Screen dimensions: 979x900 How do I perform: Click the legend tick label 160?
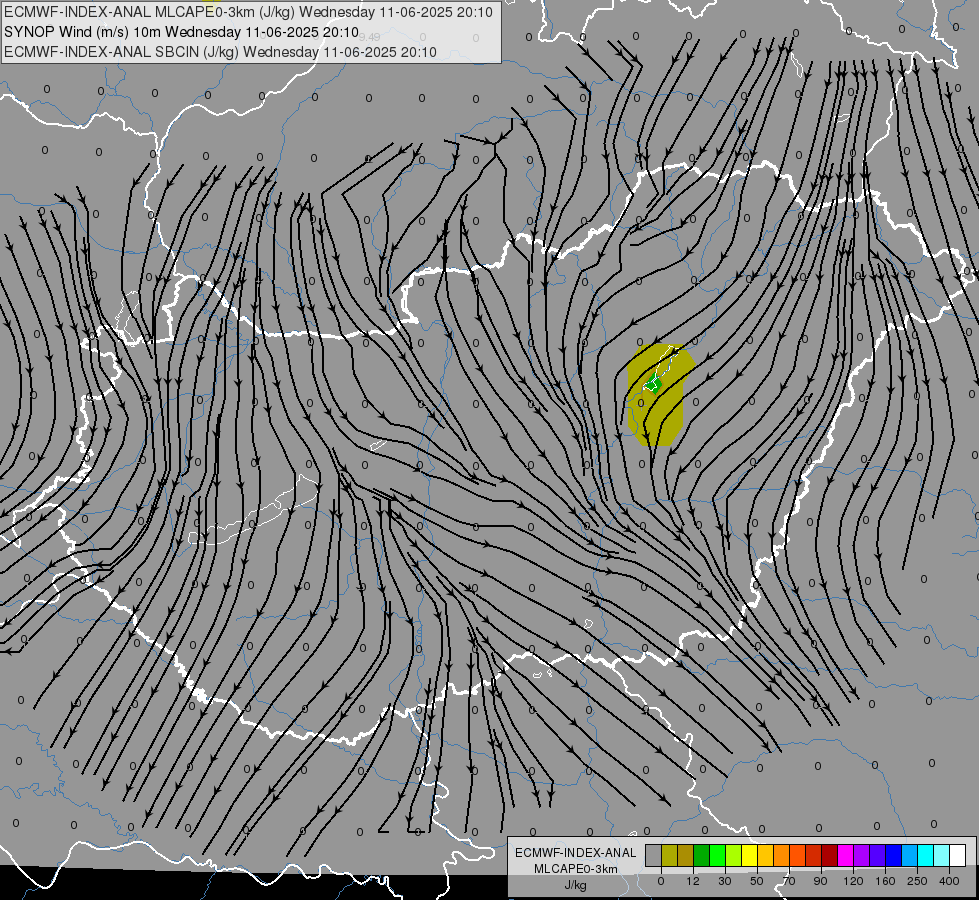pyautogui.click(x=885, y=881)
